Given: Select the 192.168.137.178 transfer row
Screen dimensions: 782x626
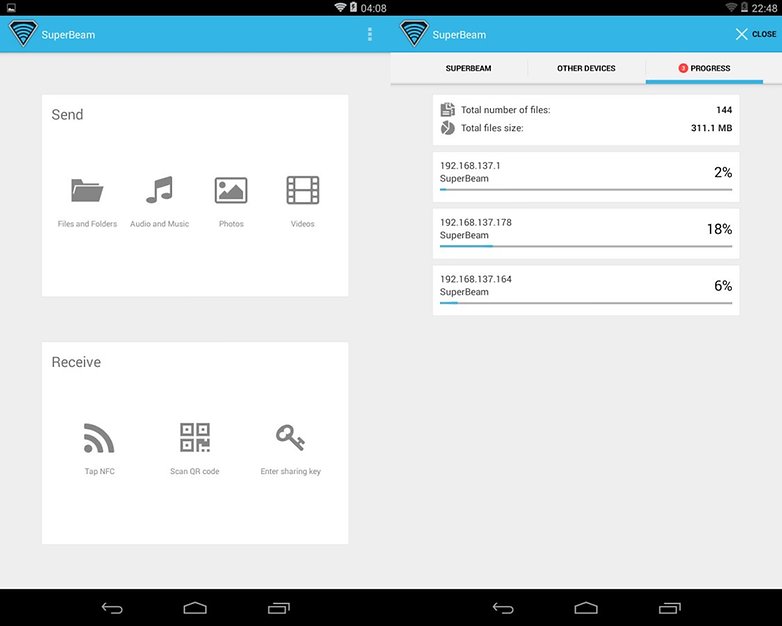Looking at the screenshot, I should tap(586, 233).
